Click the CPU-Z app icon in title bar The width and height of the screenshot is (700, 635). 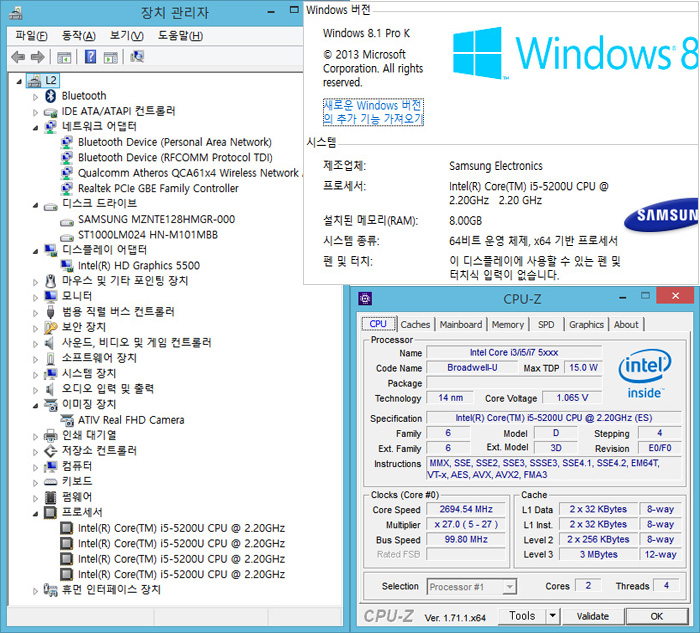click(x=365, y=299)
